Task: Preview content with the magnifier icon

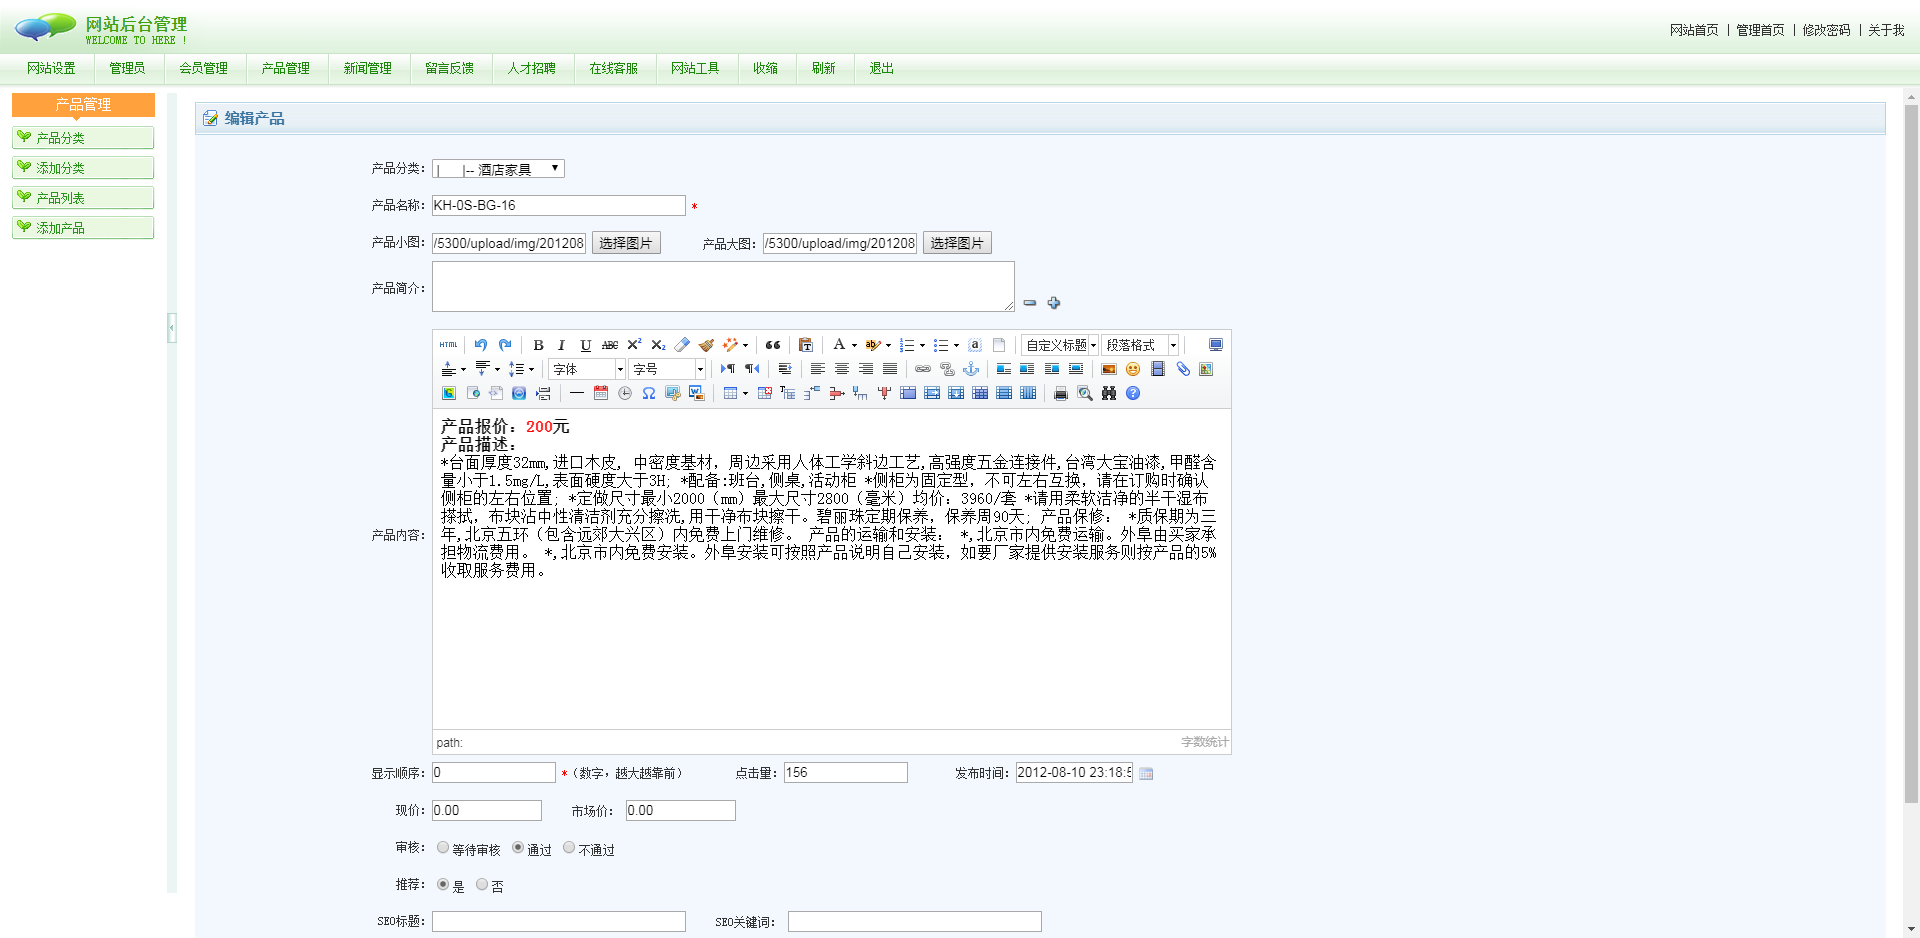Action: pyautogui.click(x=1085, y=393)
